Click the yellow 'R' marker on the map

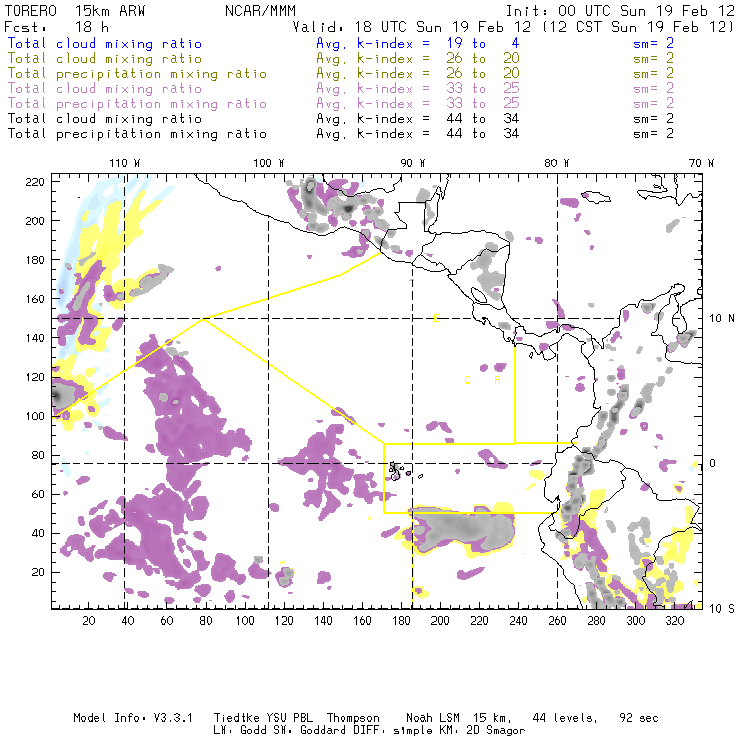click(x=497, y=380)
